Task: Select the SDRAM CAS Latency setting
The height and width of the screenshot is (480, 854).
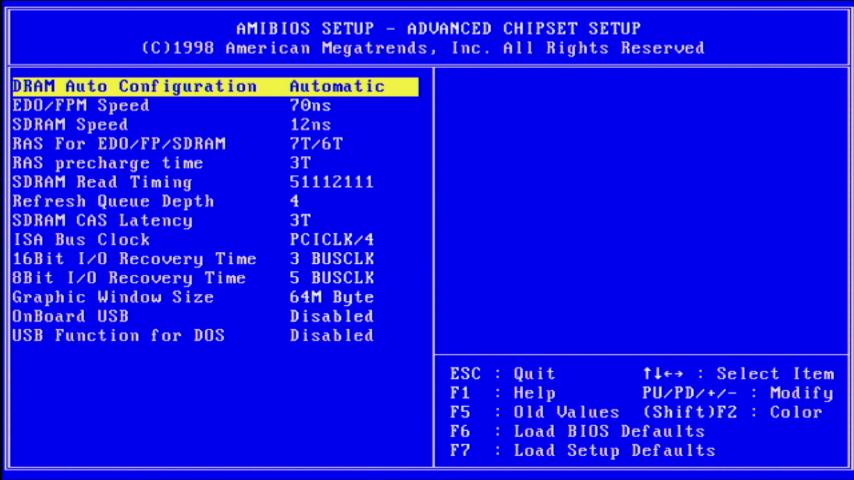Action: click(102, 220)
